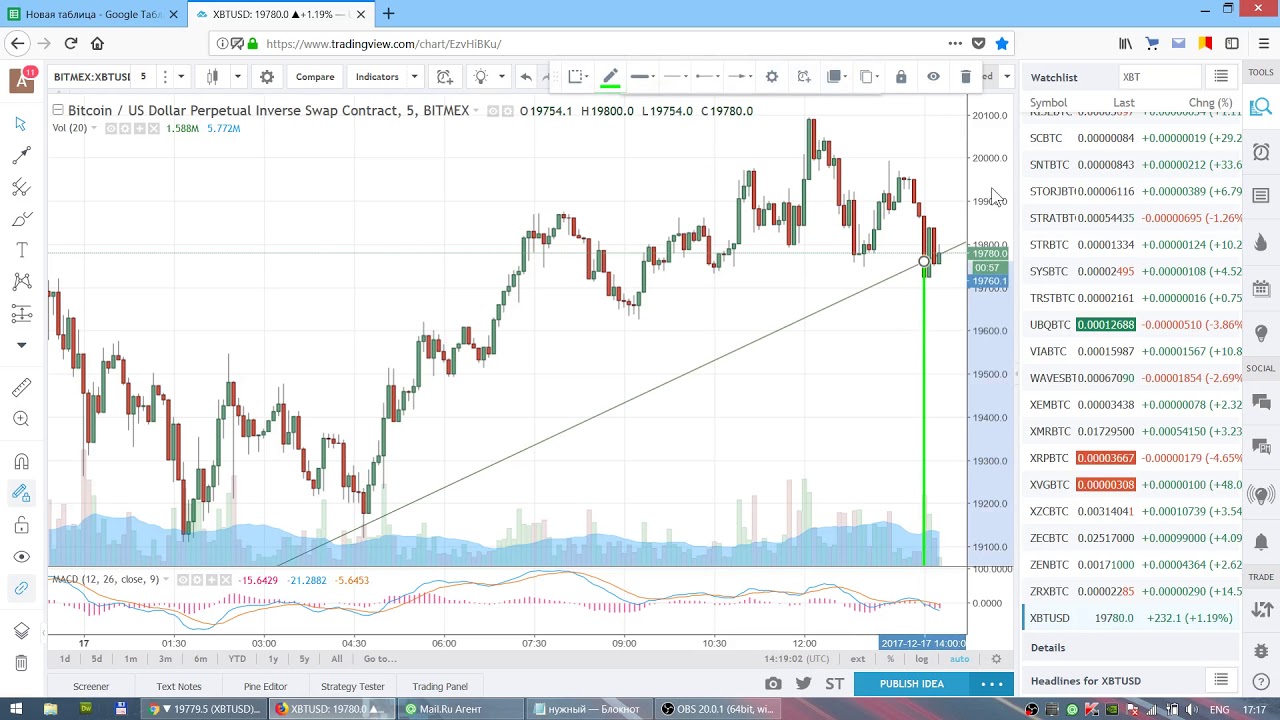1280x720 pixels.
Task: Open the Text Notes tab
Action: click(x=179, y=686)
